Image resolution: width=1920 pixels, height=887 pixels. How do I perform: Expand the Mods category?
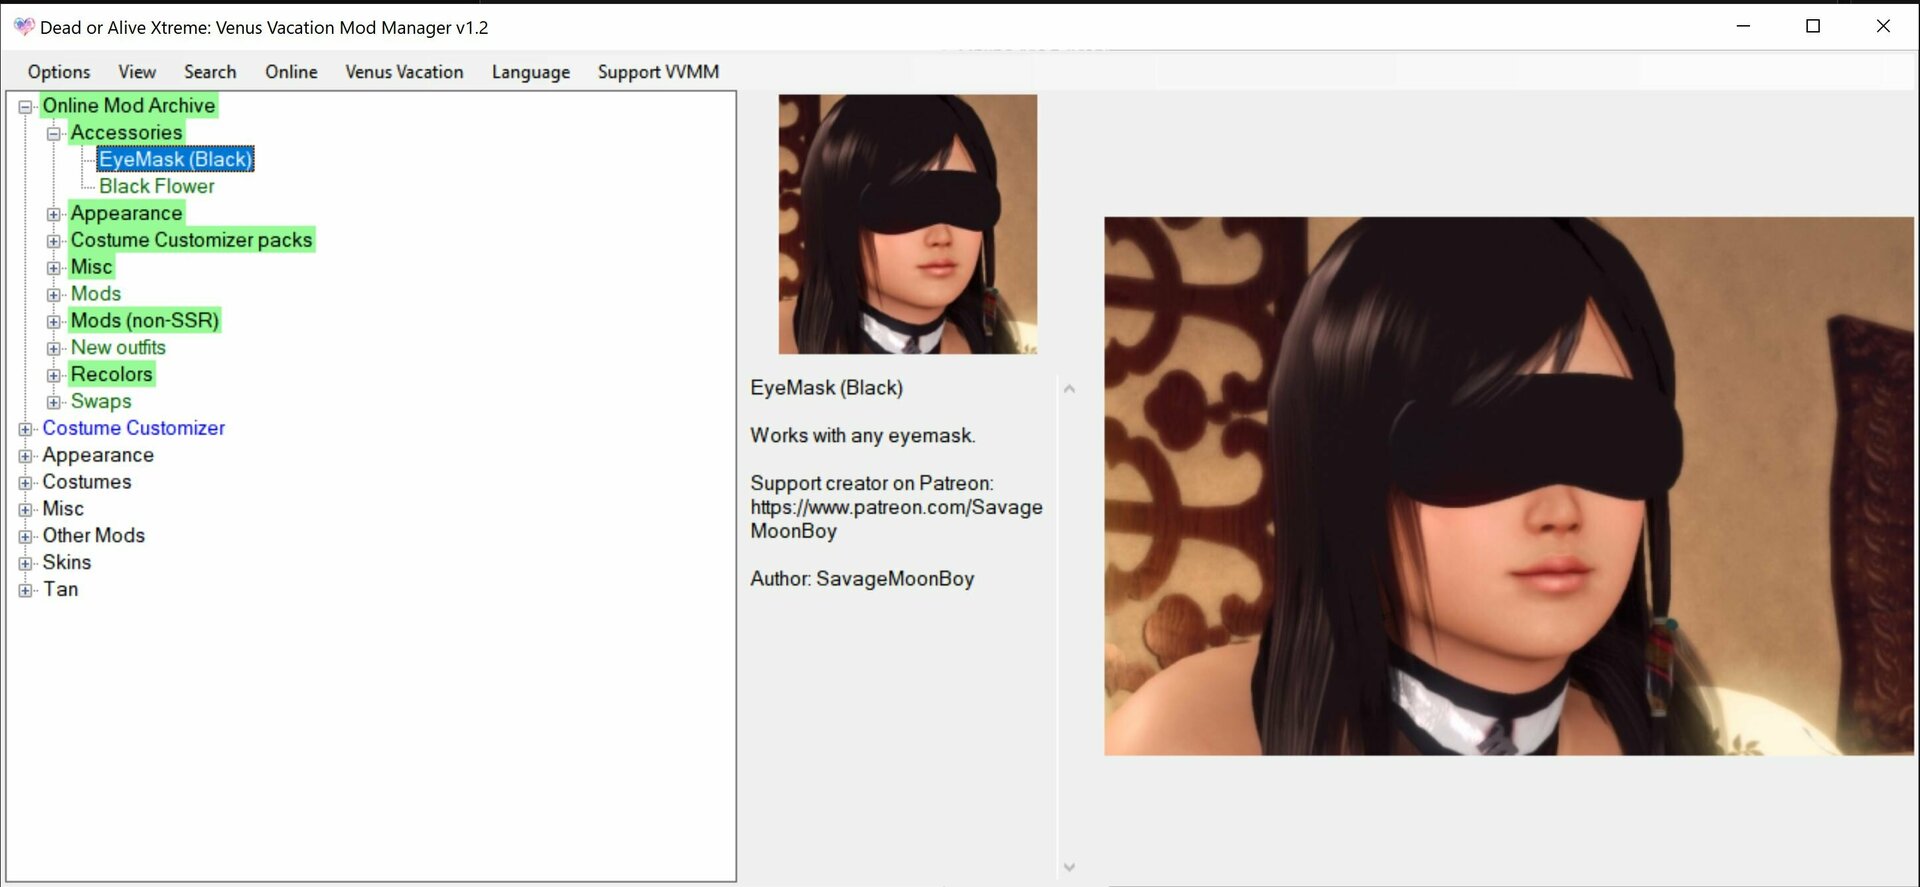click(54, 295)
